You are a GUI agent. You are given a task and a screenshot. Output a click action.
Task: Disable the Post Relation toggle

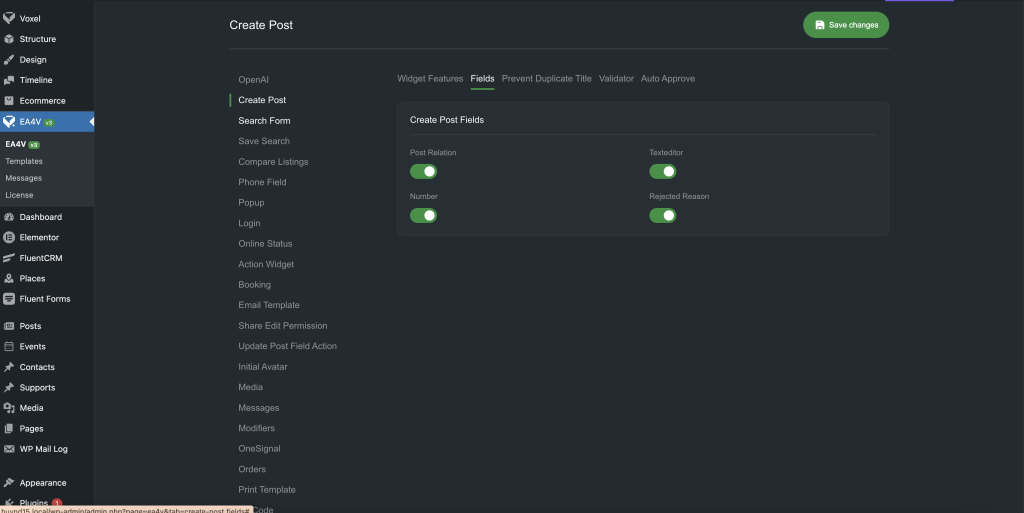(423, 171)
